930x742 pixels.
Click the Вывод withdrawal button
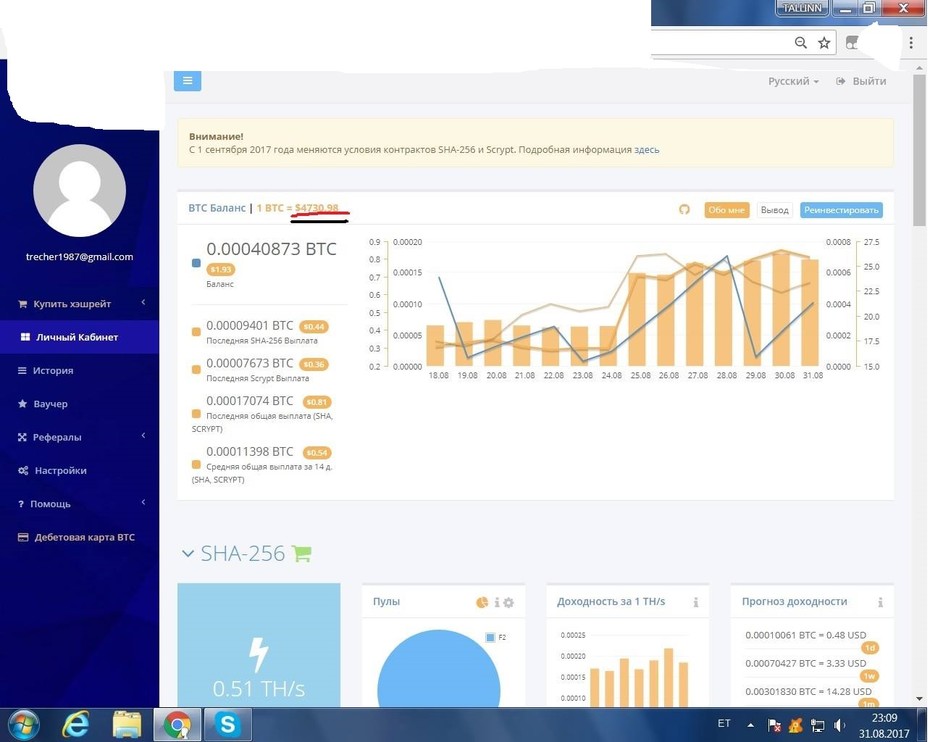775,210
